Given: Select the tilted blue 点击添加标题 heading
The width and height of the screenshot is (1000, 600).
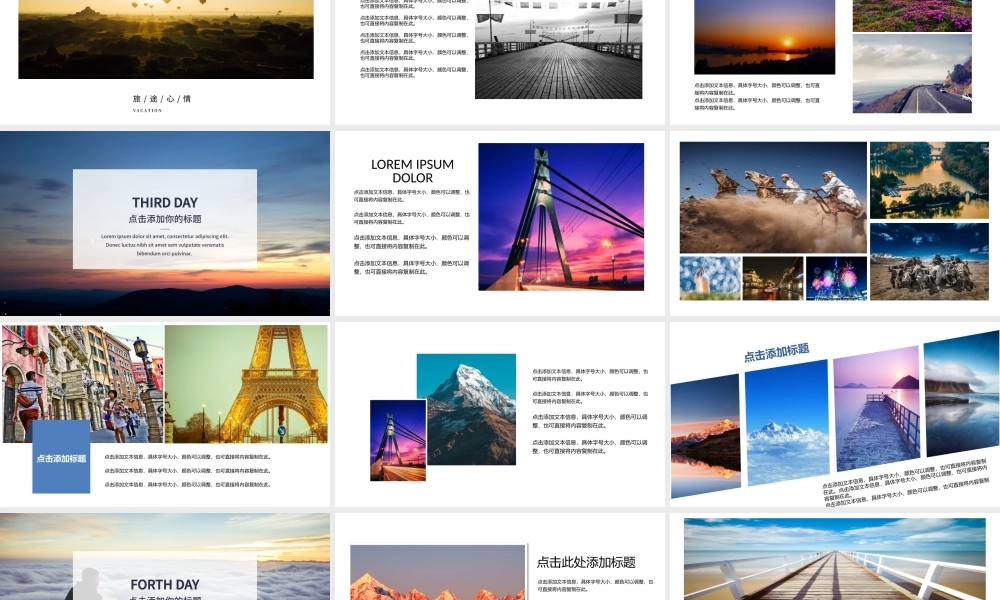Looking at the screenshot, I should 776,352.
